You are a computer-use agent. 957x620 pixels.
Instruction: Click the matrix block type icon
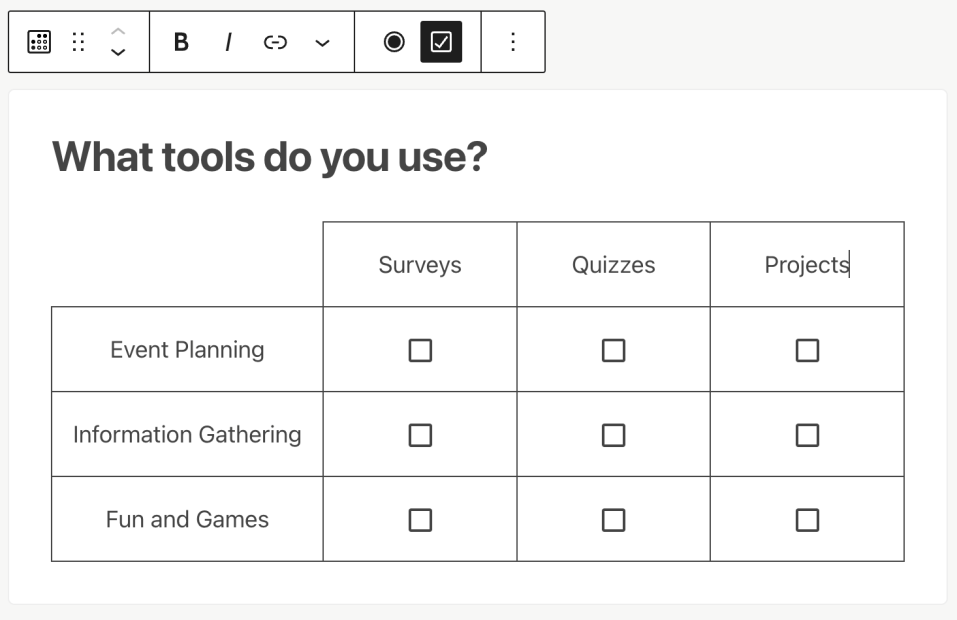[x=39, y=42]
